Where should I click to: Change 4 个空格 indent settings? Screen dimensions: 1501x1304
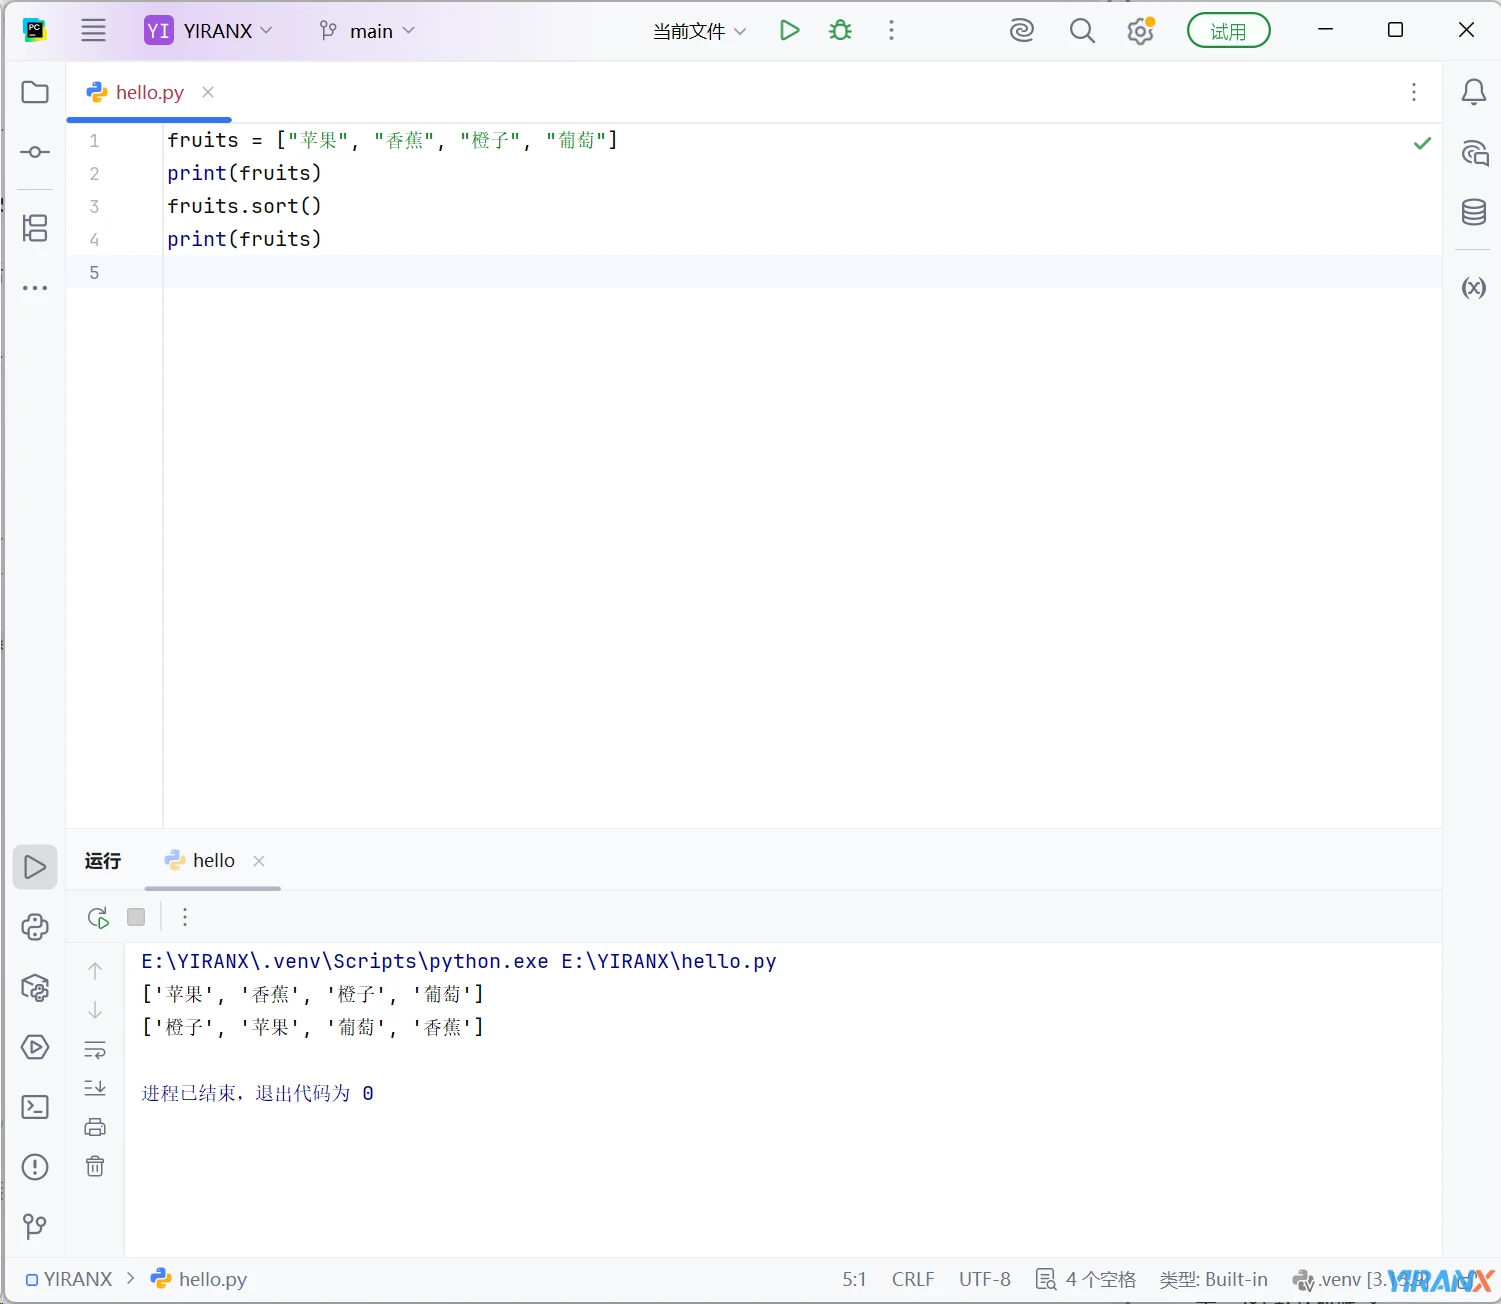[x=1086, y=1279]
